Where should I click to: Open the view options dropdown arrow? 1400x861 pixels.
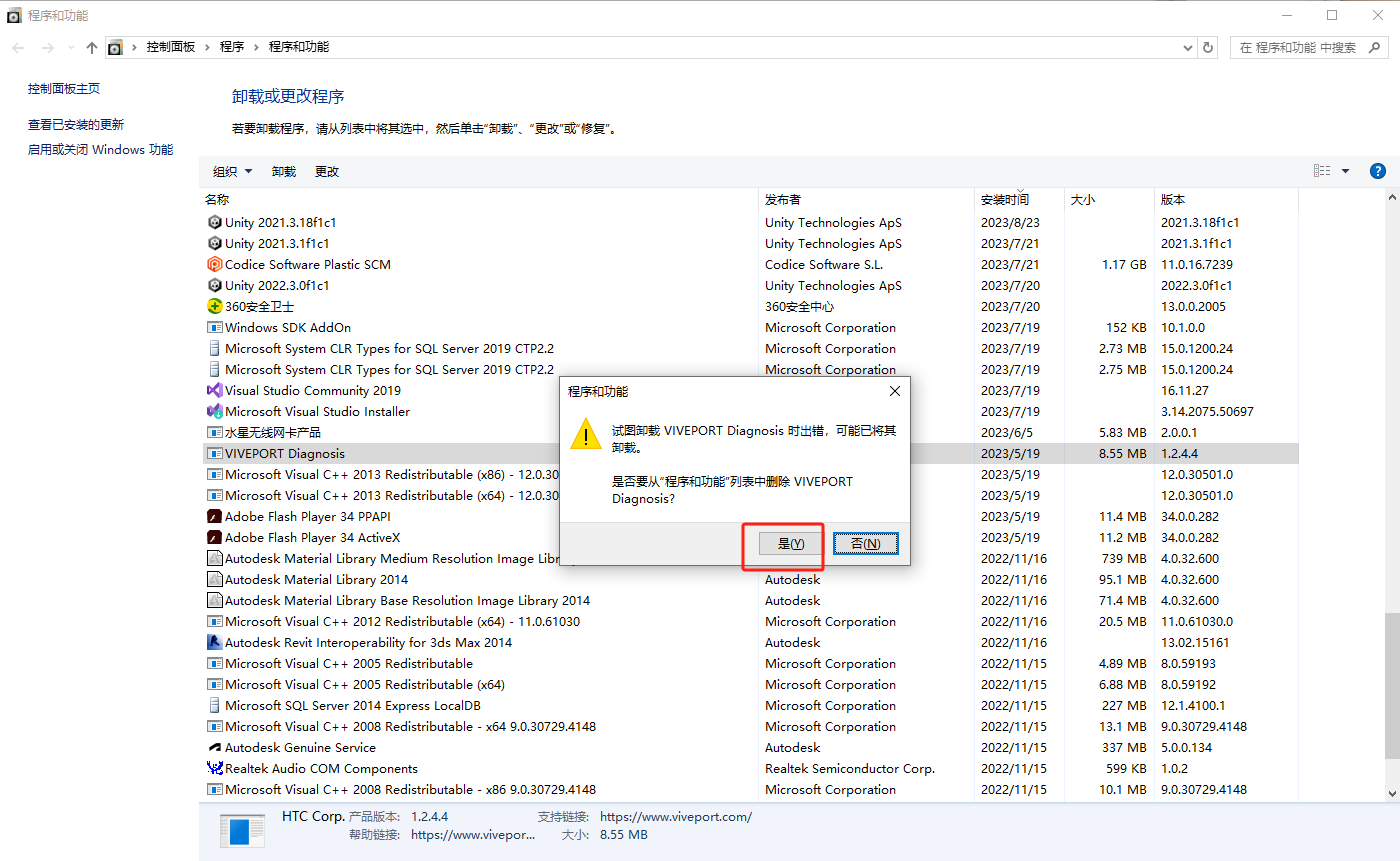tap(1345, 170)
